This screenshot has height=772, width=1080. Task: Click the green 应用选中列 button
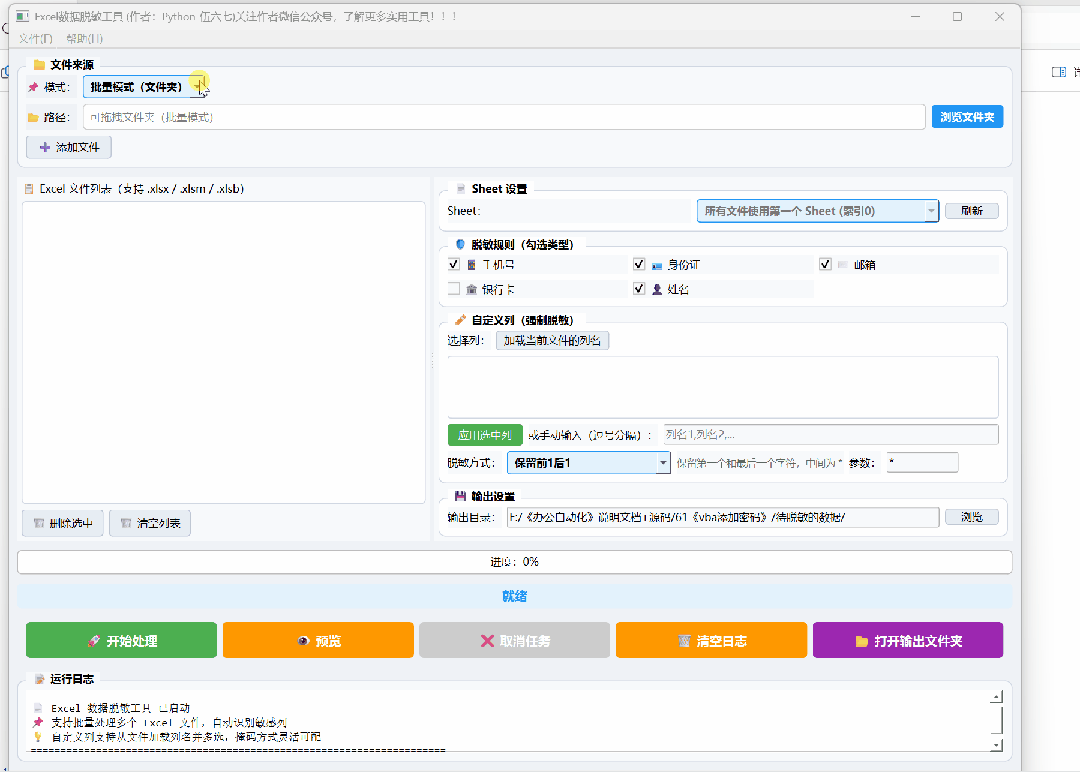pos(485,435)
